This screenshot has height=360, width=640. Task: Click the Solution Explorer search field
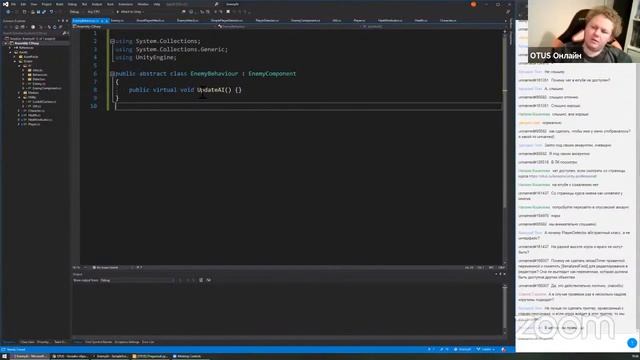pyautogui.click(x=33, y=33)
